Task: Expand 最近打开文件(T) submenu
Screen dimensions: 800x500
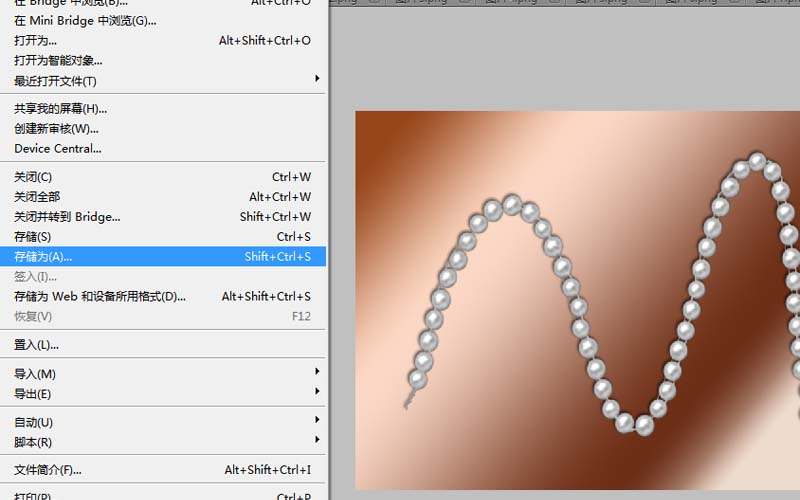Action: [x=163, y=81]
